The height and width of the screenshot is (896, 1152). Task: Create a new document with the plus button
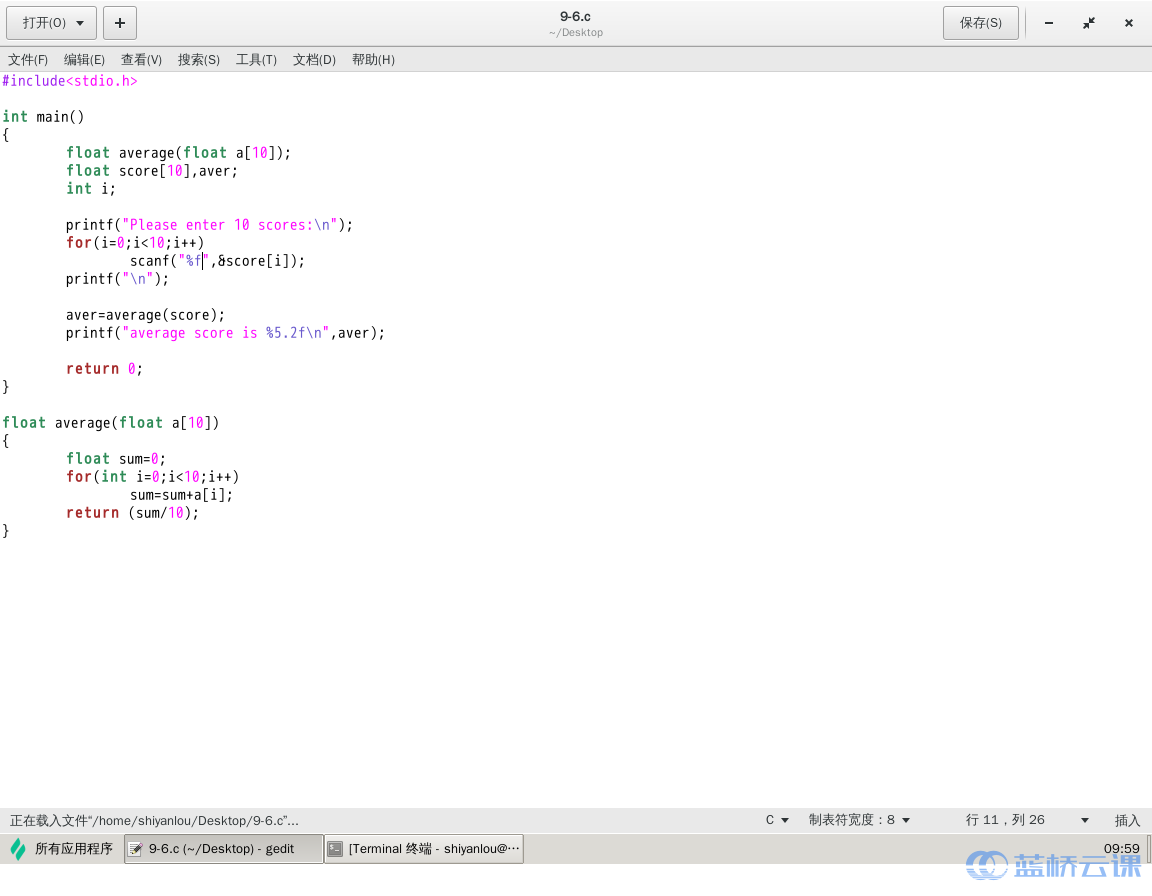120,23
